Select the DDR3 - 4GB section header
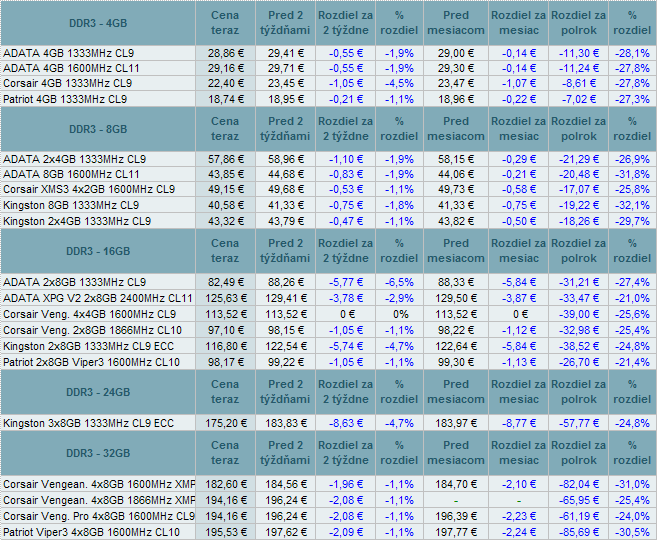657x540 pixels. (x=98, y=23)
